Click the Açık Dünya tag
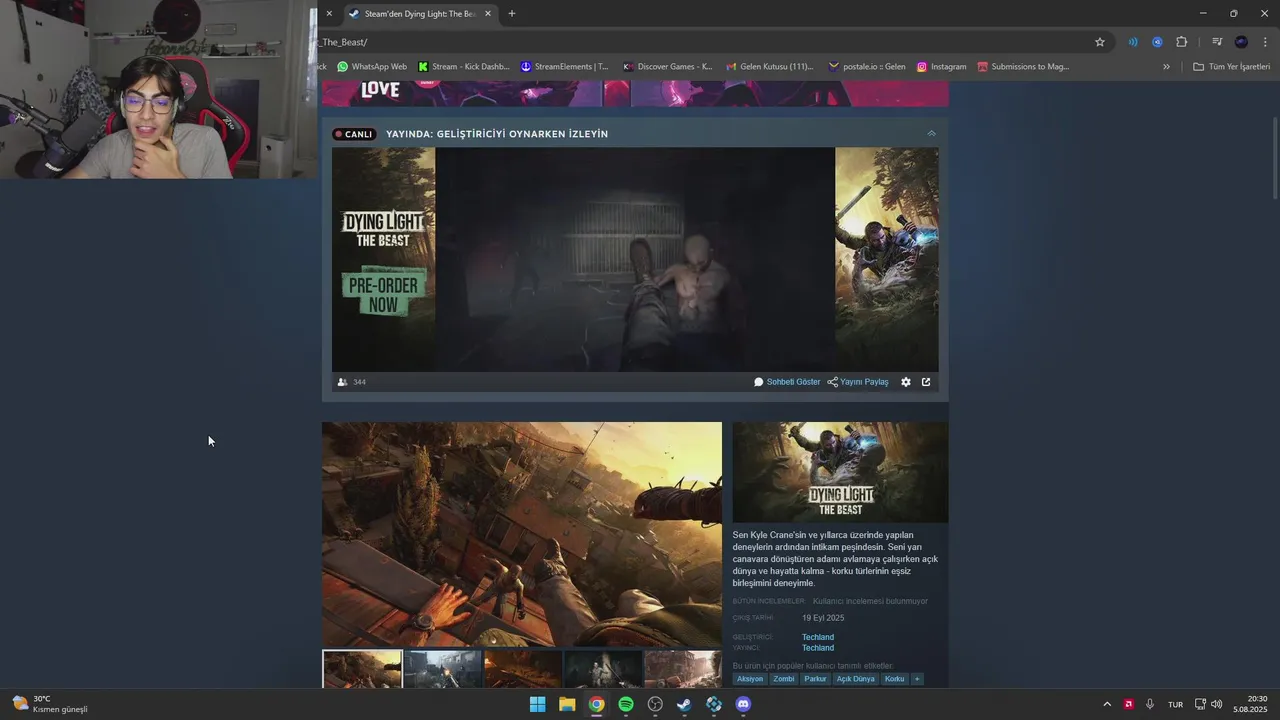This screenshot has height=720, width=1280. 856,679
